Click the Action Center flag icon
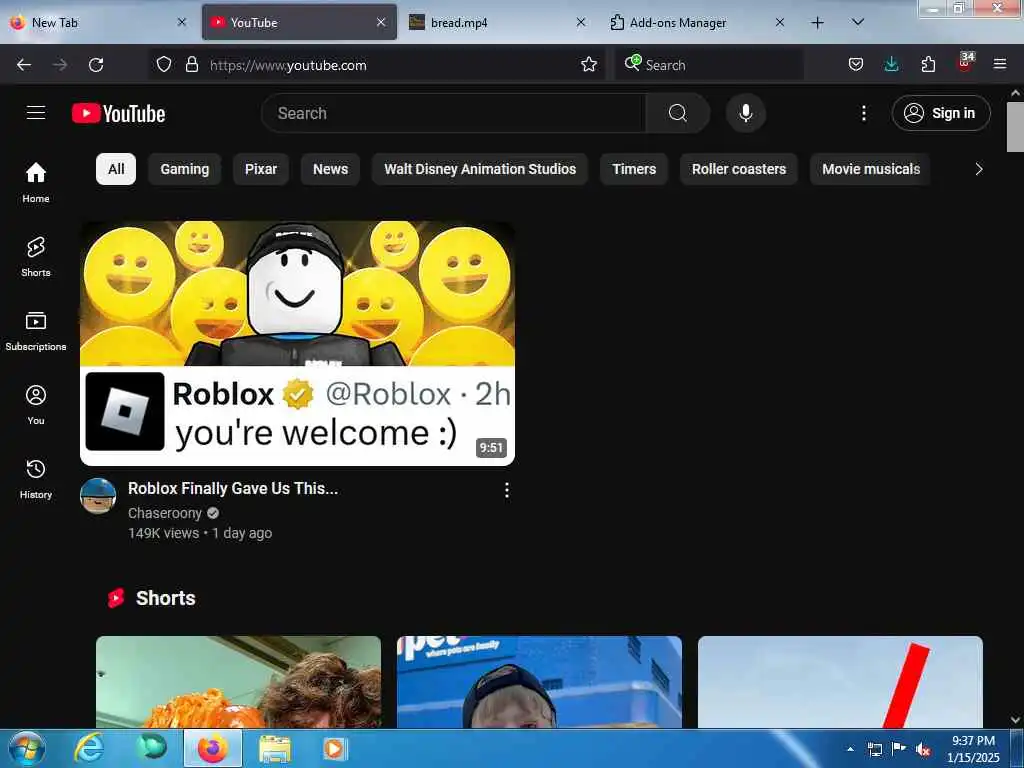Viewport: 1024px width, 768px height. point(899,749)
